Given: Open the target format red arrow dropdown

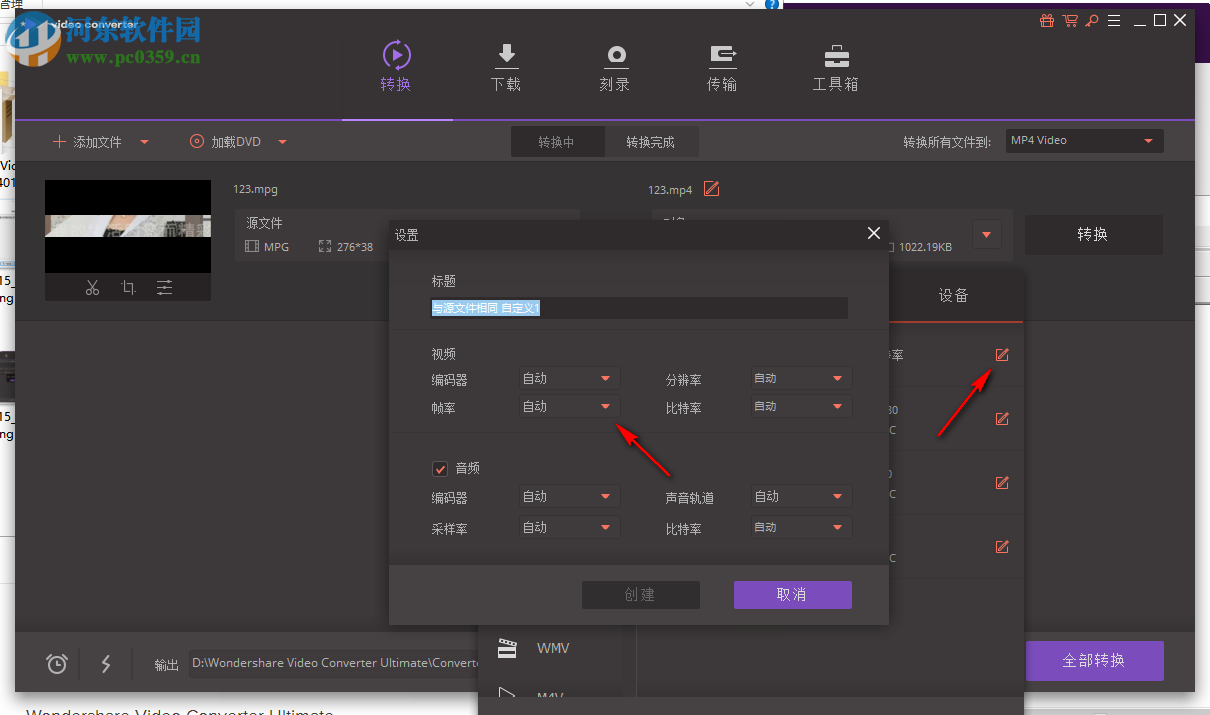Looking at the screenshot, I should (x=987, y=235).
